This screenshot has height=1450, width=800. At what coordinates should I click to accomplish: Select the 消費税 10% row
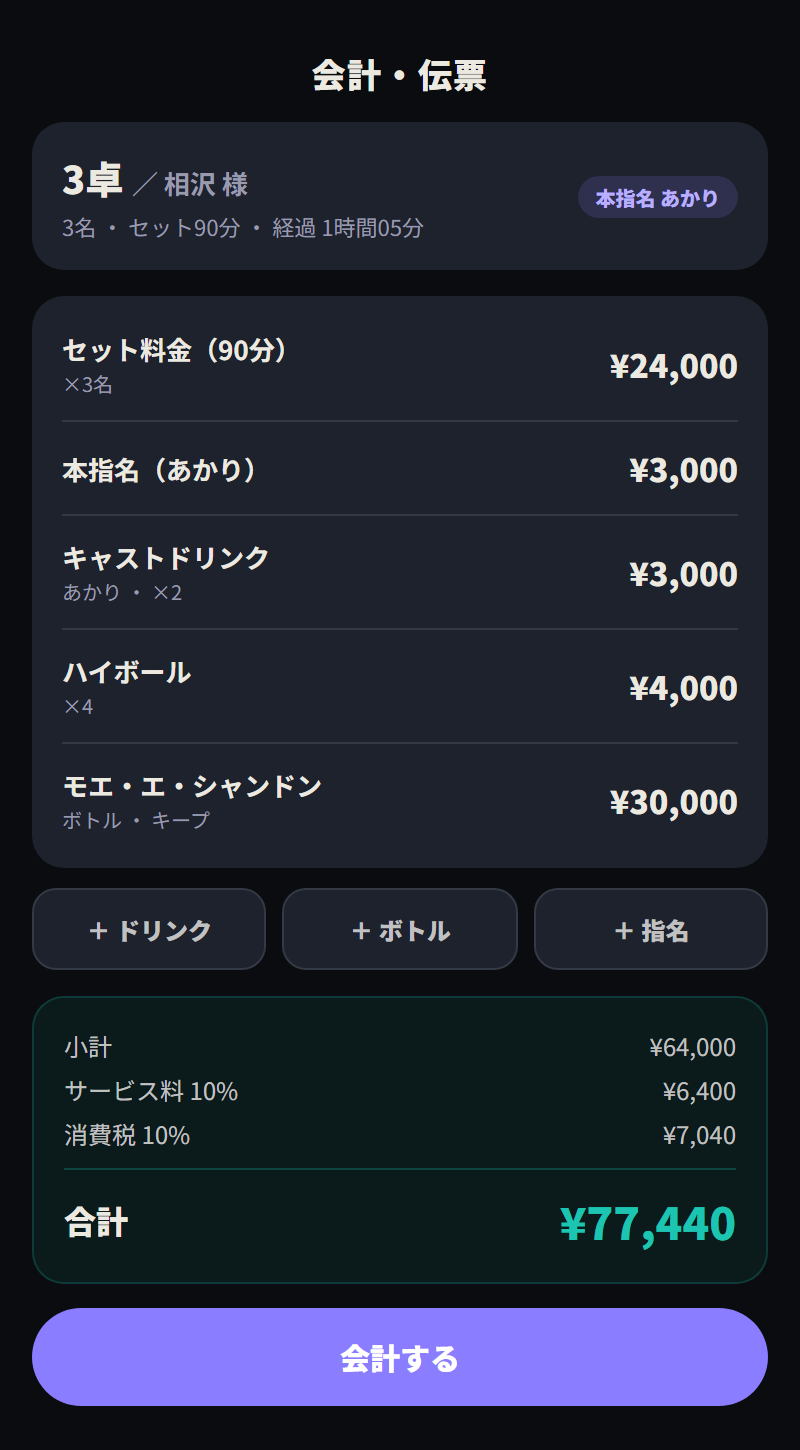(x=400, y=1135)
